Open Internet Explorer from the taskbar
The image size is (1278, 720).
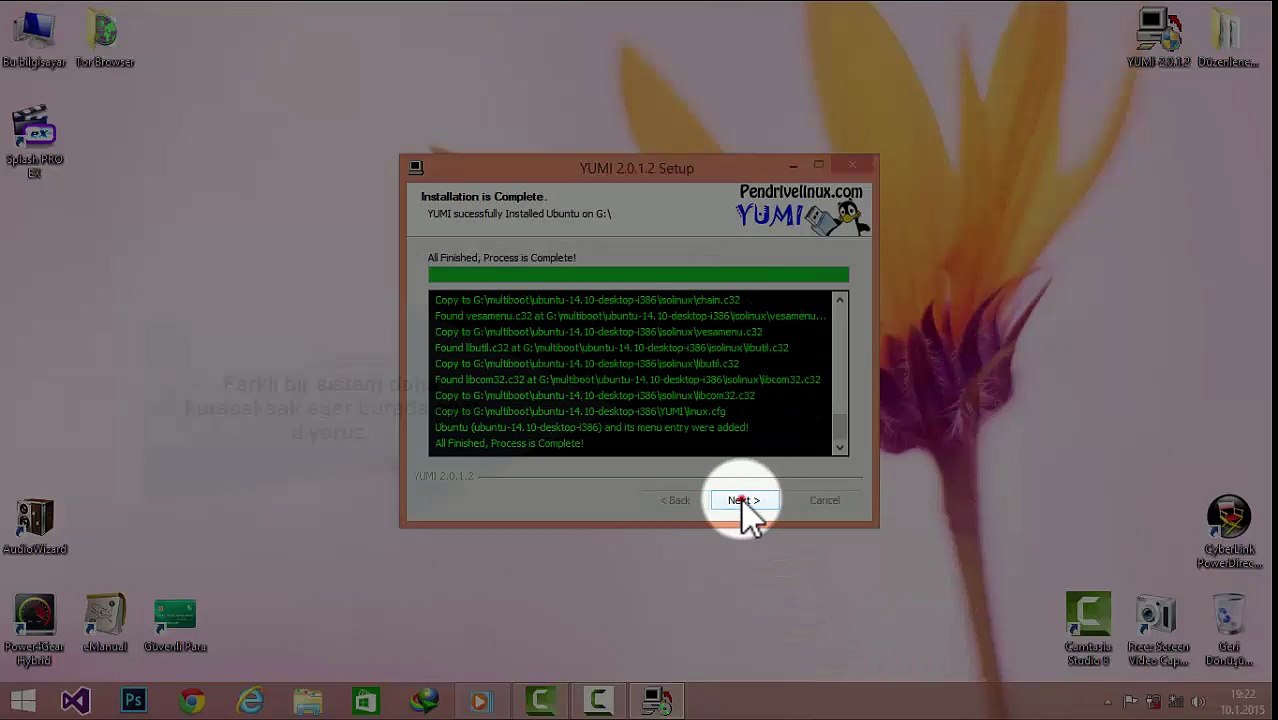250,701
